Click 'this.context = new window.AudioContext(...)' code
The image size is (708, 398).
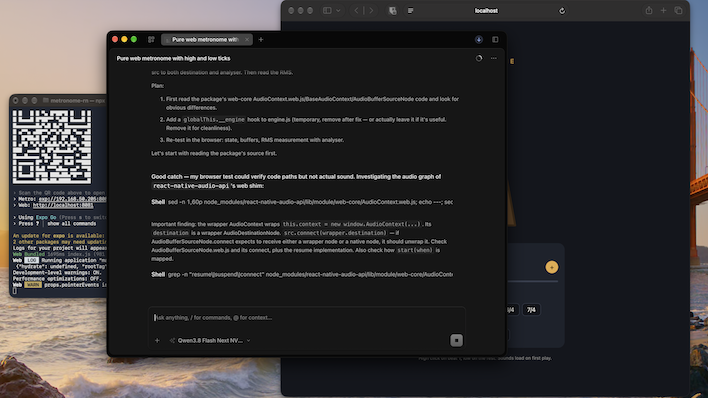click(351, 224)
